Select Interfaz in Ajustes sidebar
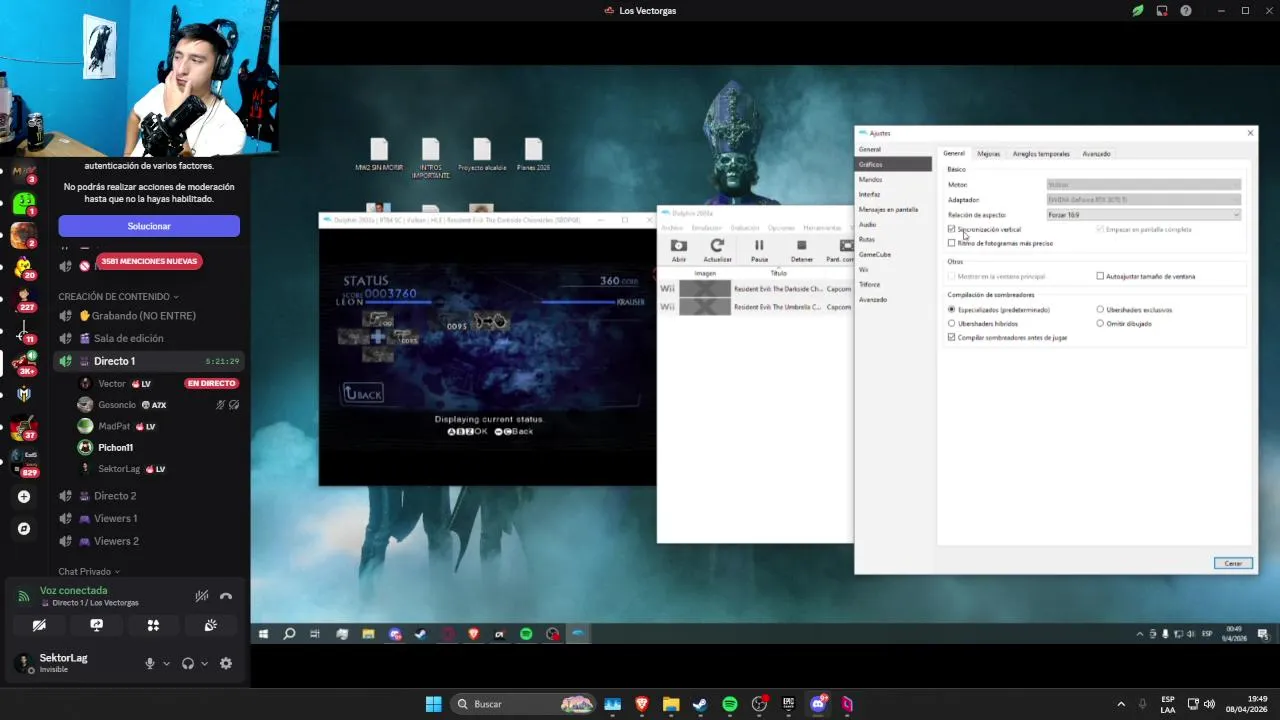 (869, 194)
